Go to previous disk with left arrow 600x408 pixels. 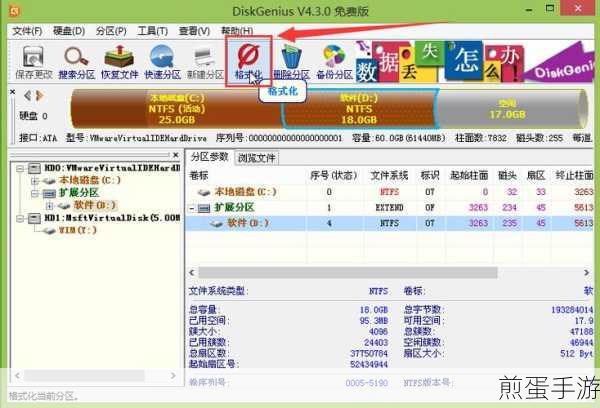[x=27, y=95]
